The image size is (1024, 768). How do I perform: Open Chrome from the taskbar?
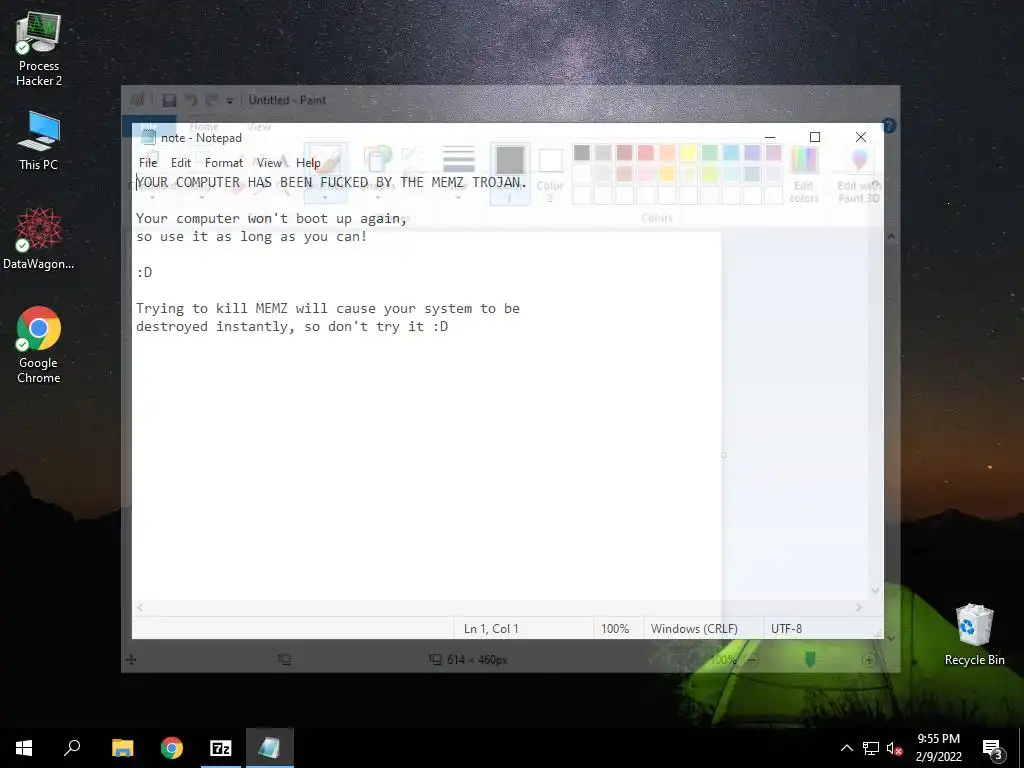tap(172, 748)
